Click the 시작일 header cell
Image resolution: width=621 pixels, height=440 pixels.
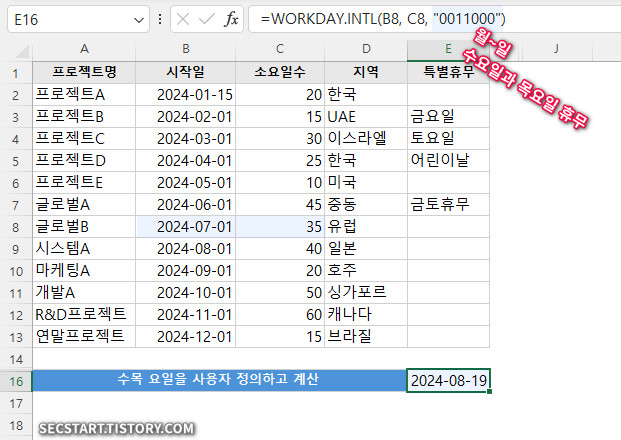coord(186,72)
